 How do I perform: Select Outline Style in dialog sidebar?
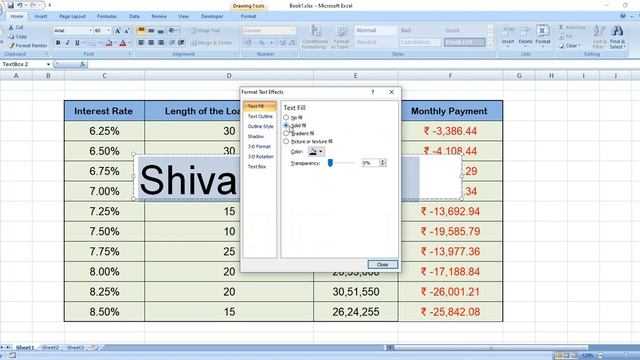(260, 127)
